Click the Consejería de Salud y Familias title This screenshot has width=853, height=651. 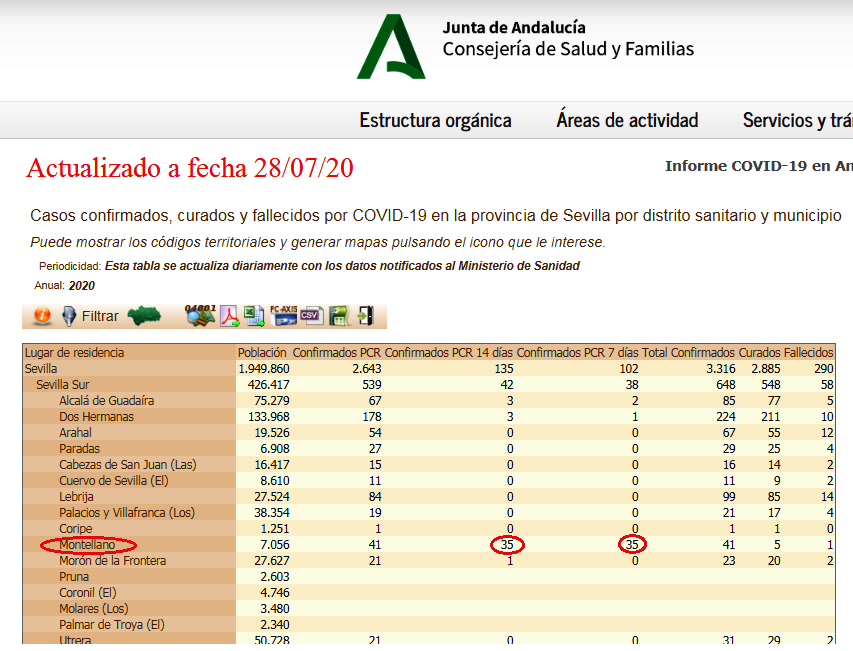567,49
